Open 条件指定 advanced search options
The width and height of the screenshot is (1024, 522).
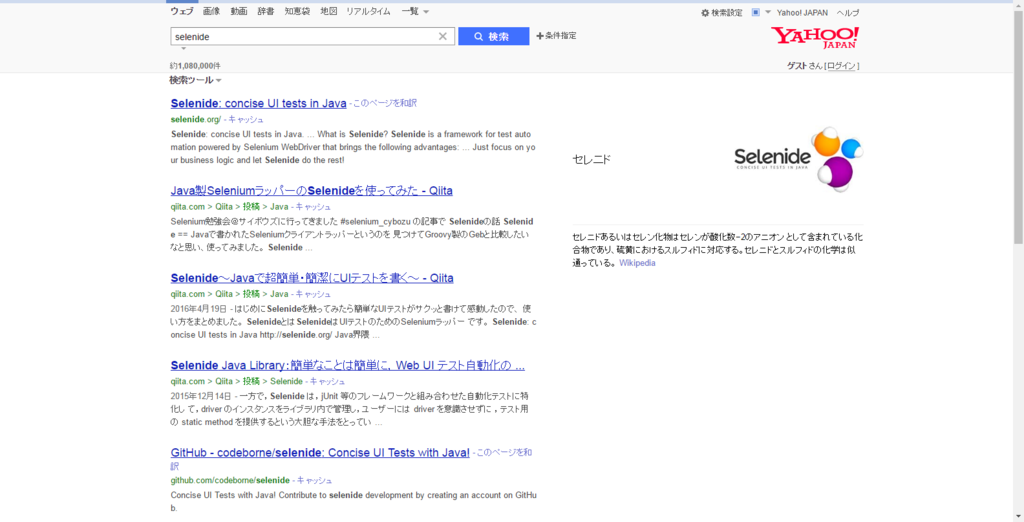[x=556, y=36]
